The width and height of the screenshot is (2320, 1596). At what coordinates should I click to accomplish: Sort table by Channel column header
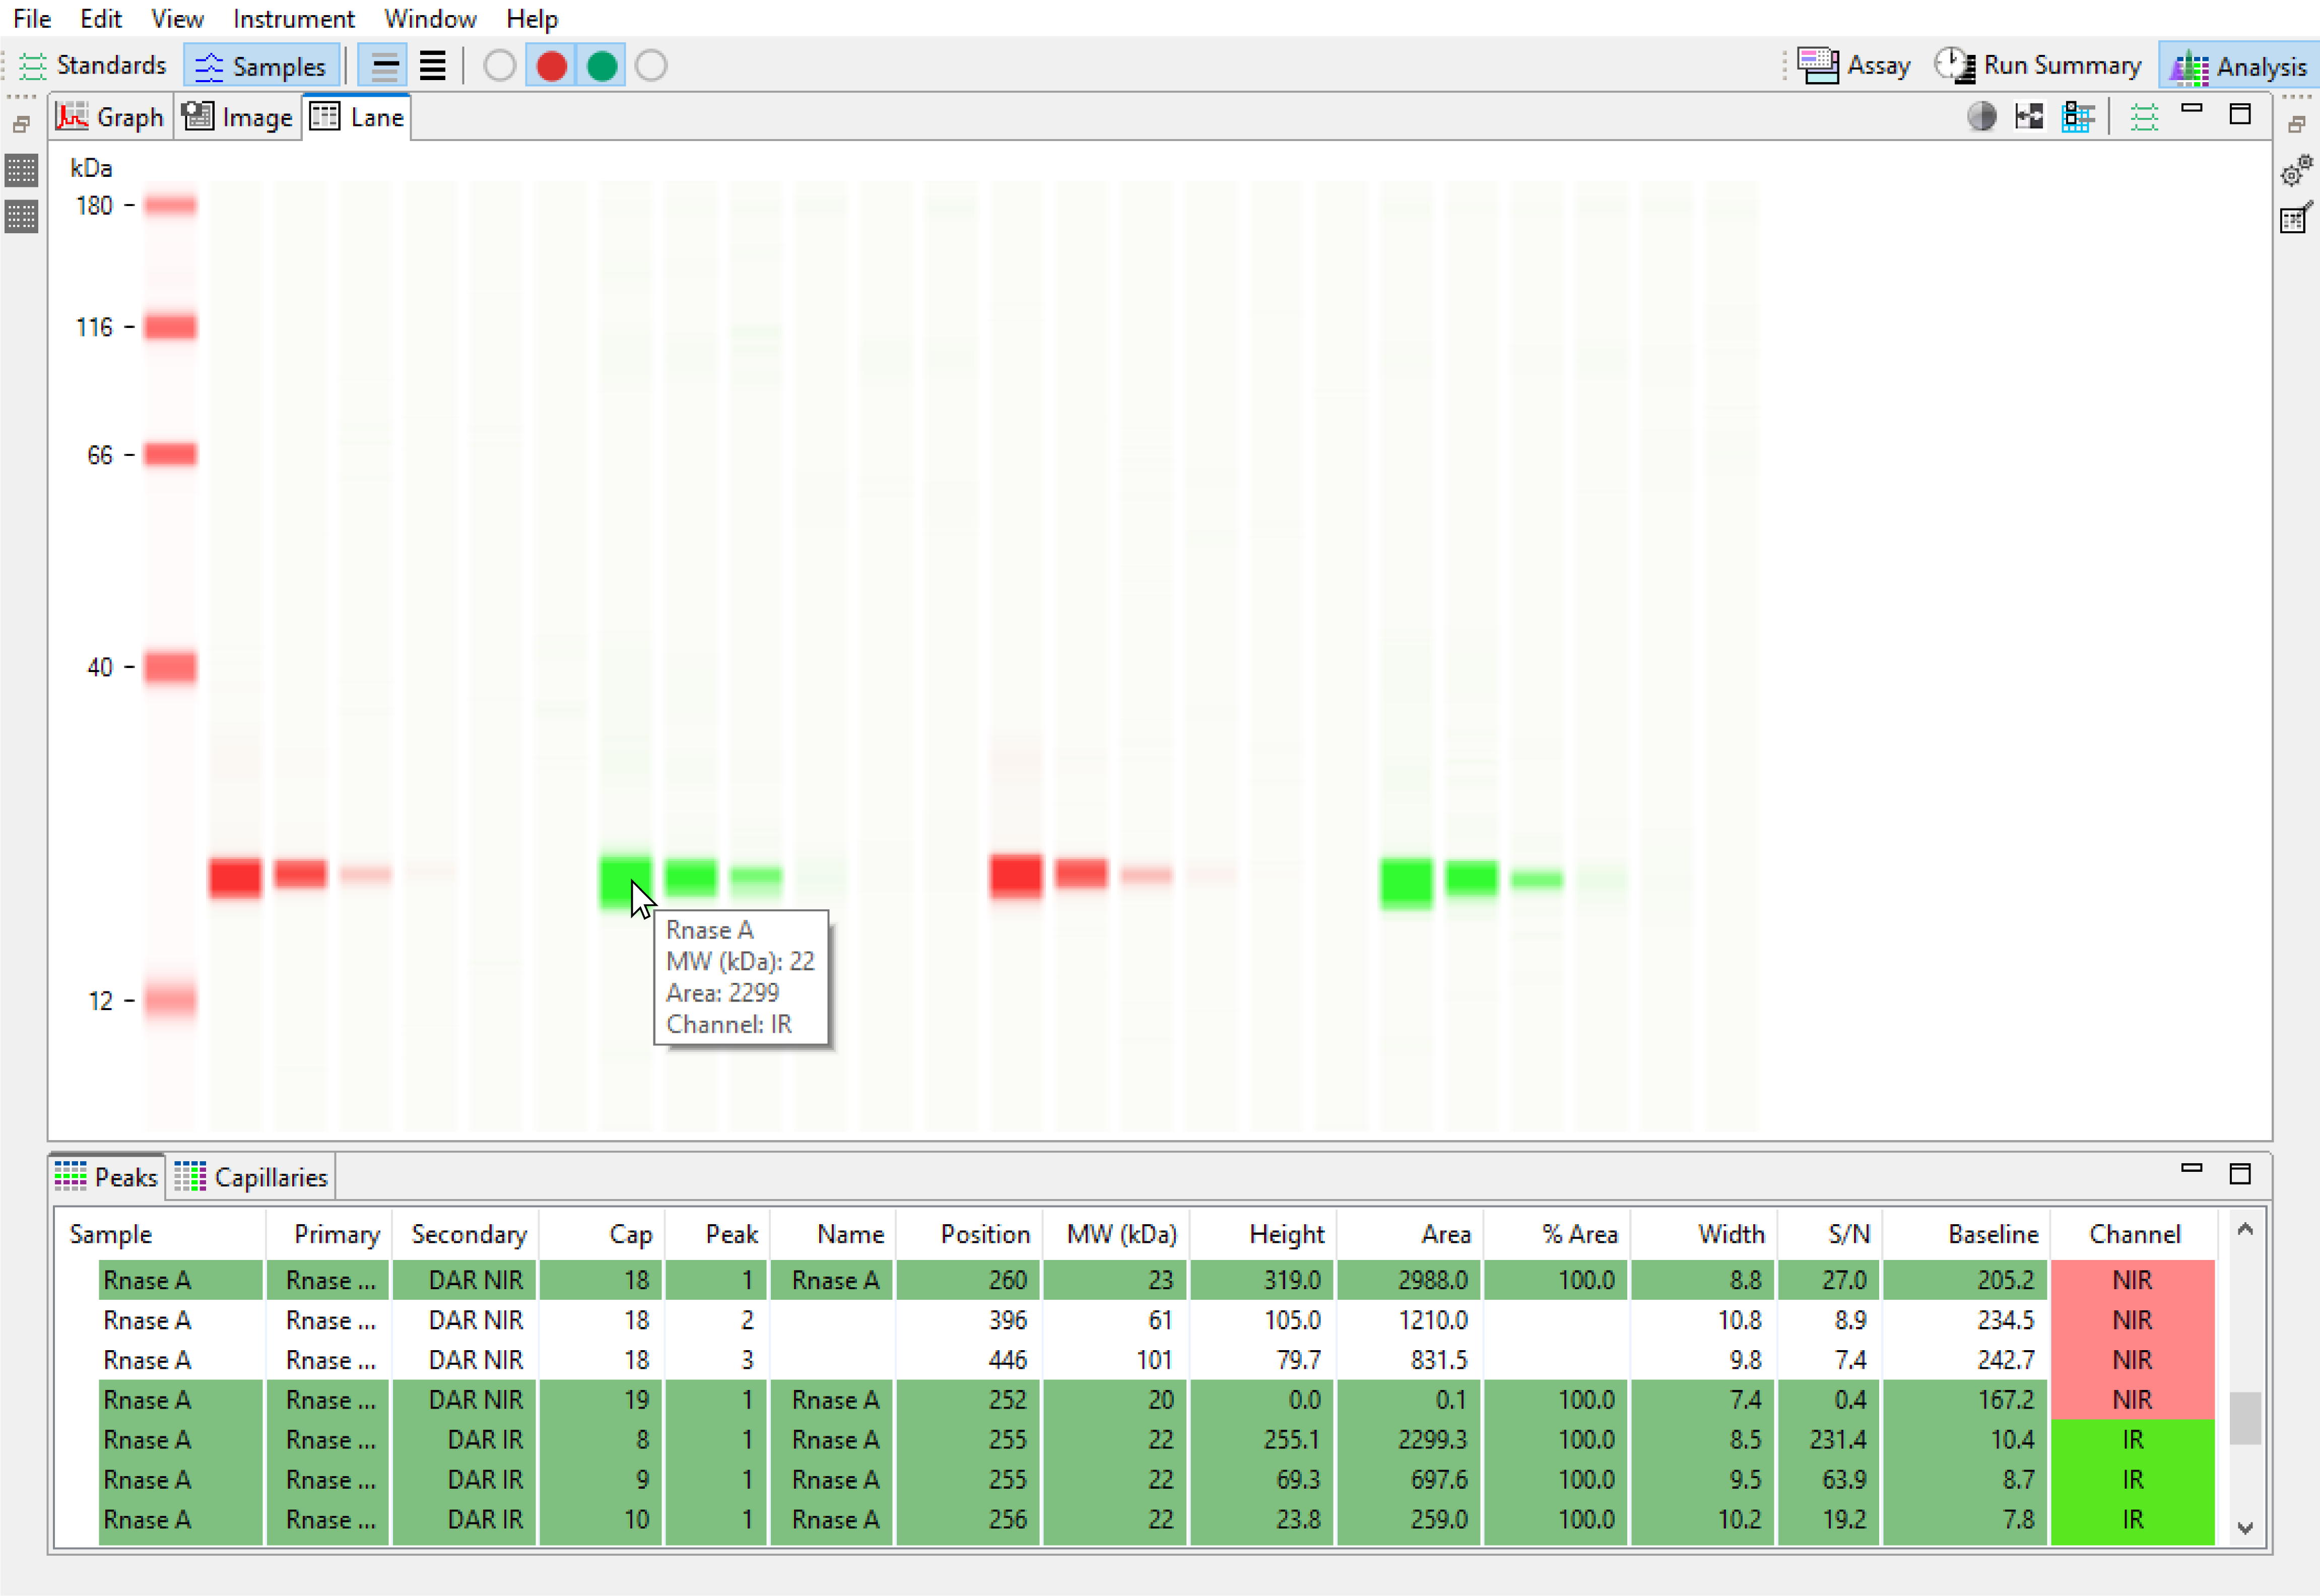pos(2134,1234)
